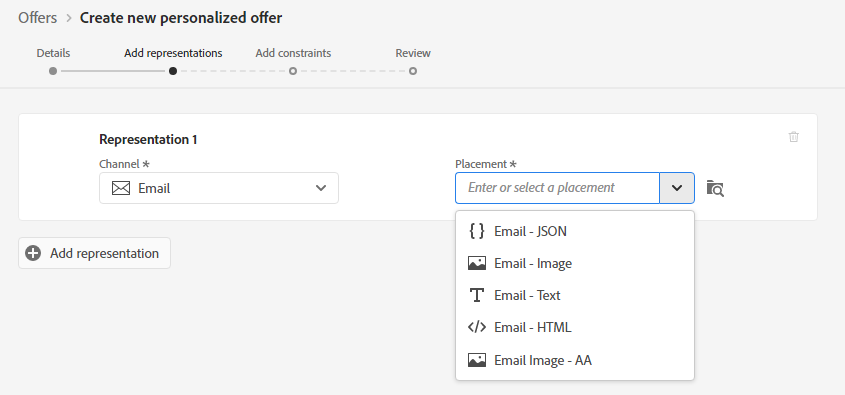The height and width of the screenshot is (395, 845).
Task: Click the plus icon on Add representation
Action: pos(33,253)
